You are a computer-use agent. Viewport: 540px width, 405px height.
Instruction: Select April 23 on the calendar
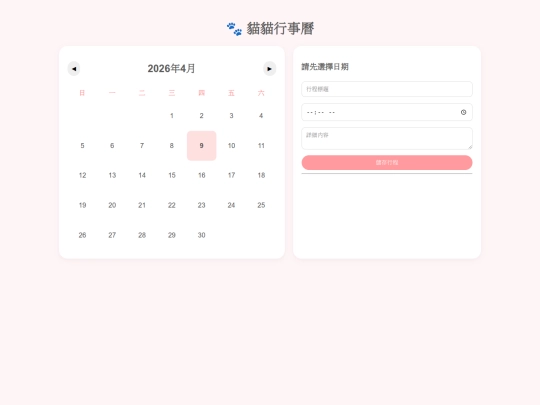coord(201,205)
